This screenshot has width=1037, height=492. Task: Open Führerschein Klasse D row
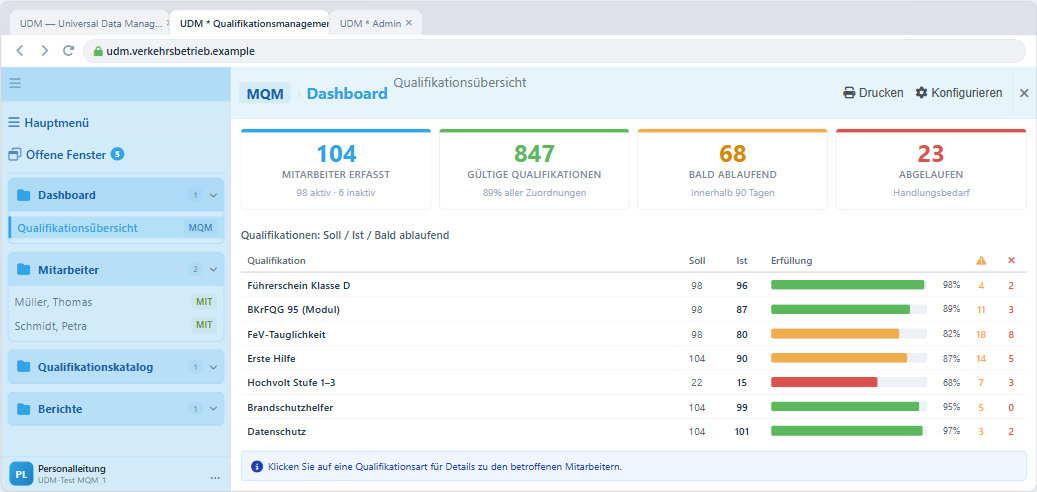pyautogui.click(x=634, y=285)
